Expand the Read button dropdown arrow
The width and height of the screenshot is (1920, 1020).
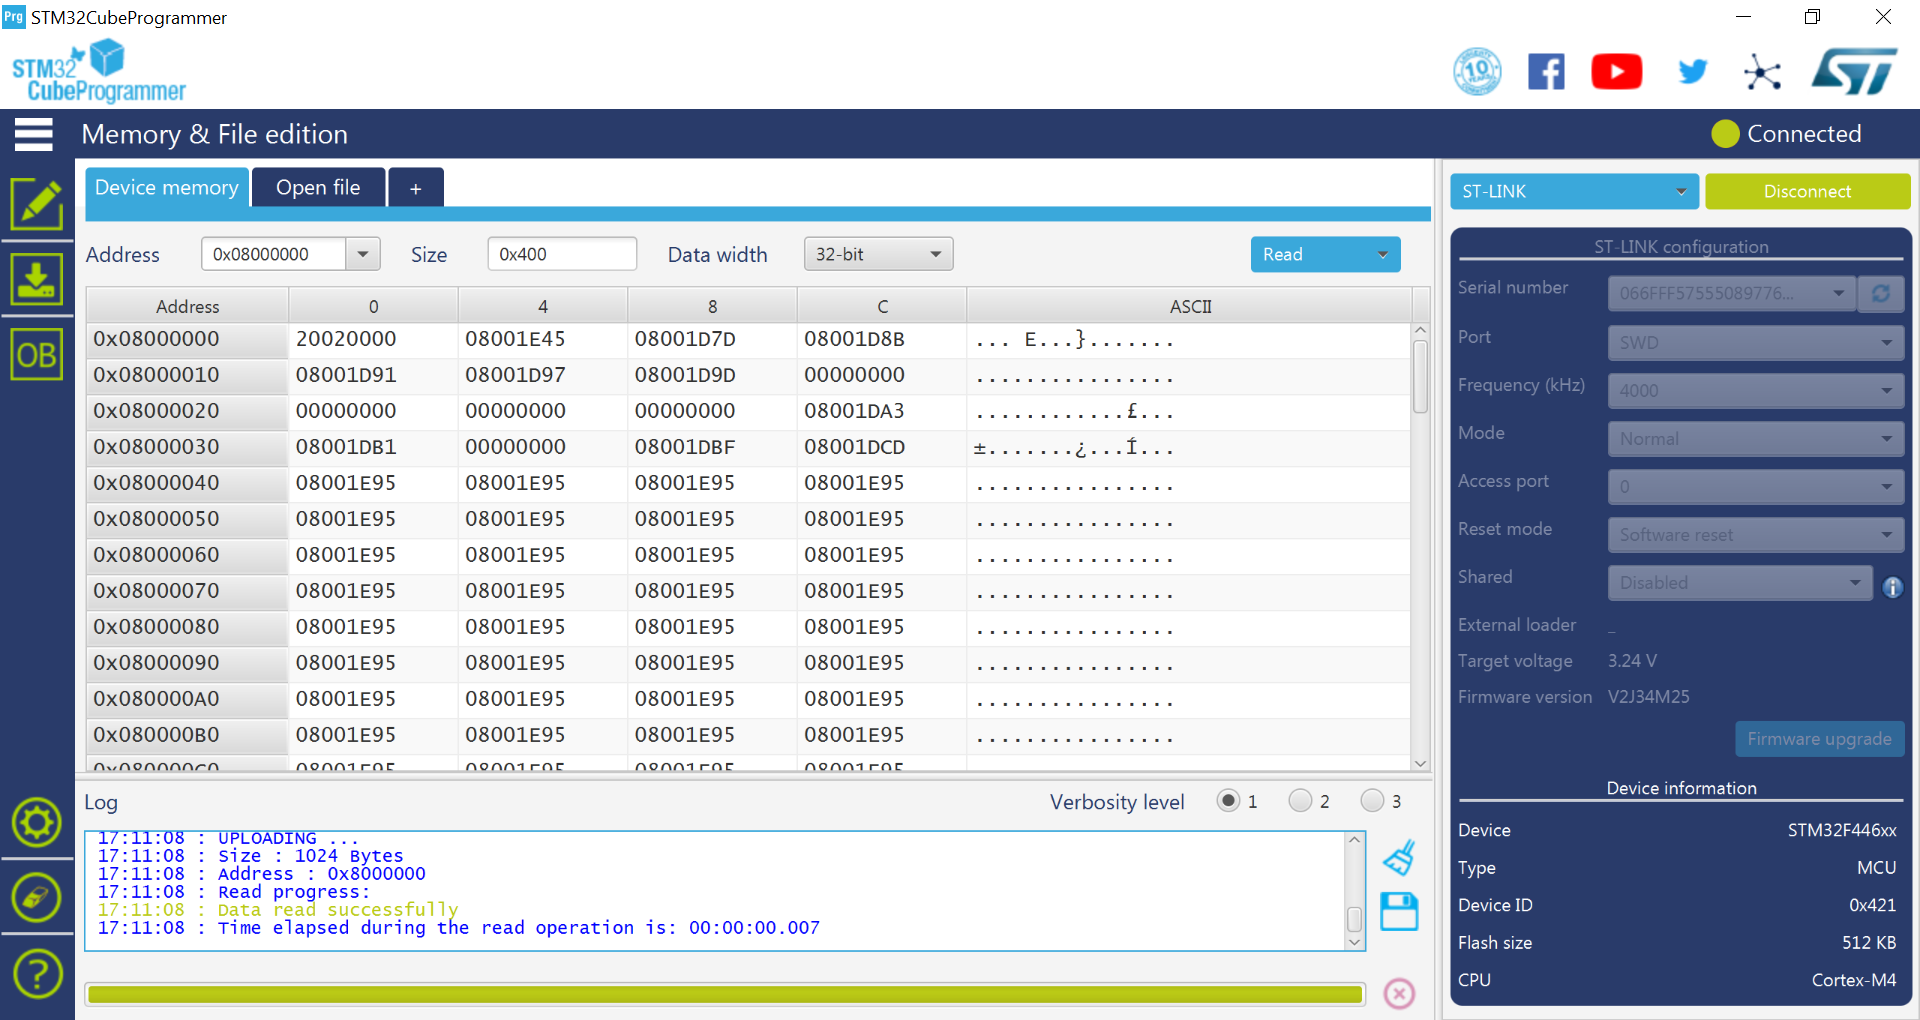coord(1383,254)
